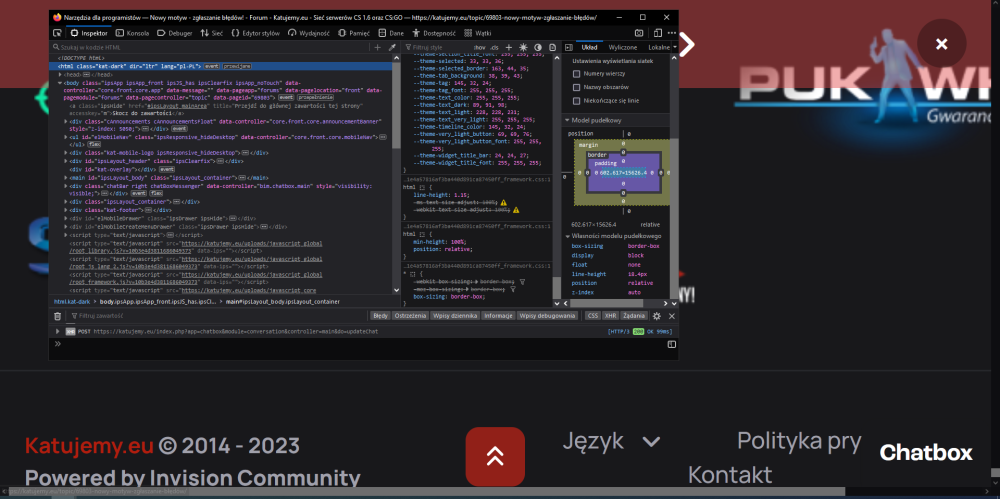Open the sidebar tabs overflow dropdown arrow
Viewport: 1000px width, 499px height.
point(675,47)
